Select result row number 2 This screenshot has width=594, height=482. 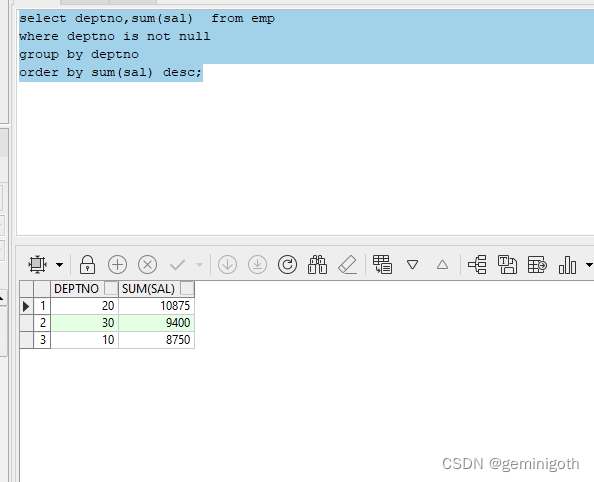point(42,323)
